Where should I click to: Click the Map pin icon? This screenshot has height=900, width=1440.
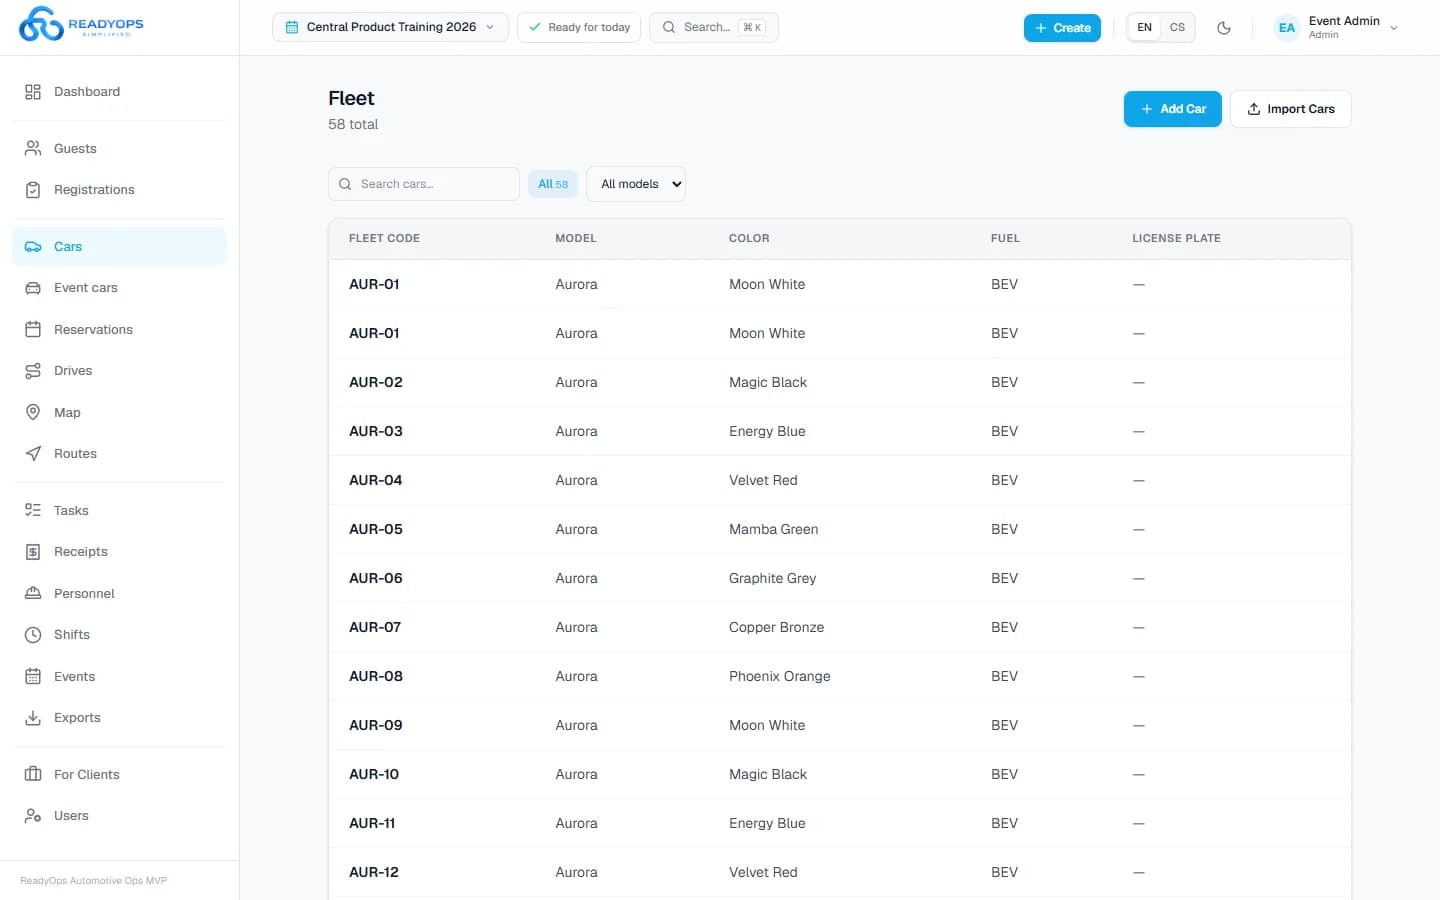[33, 413]
